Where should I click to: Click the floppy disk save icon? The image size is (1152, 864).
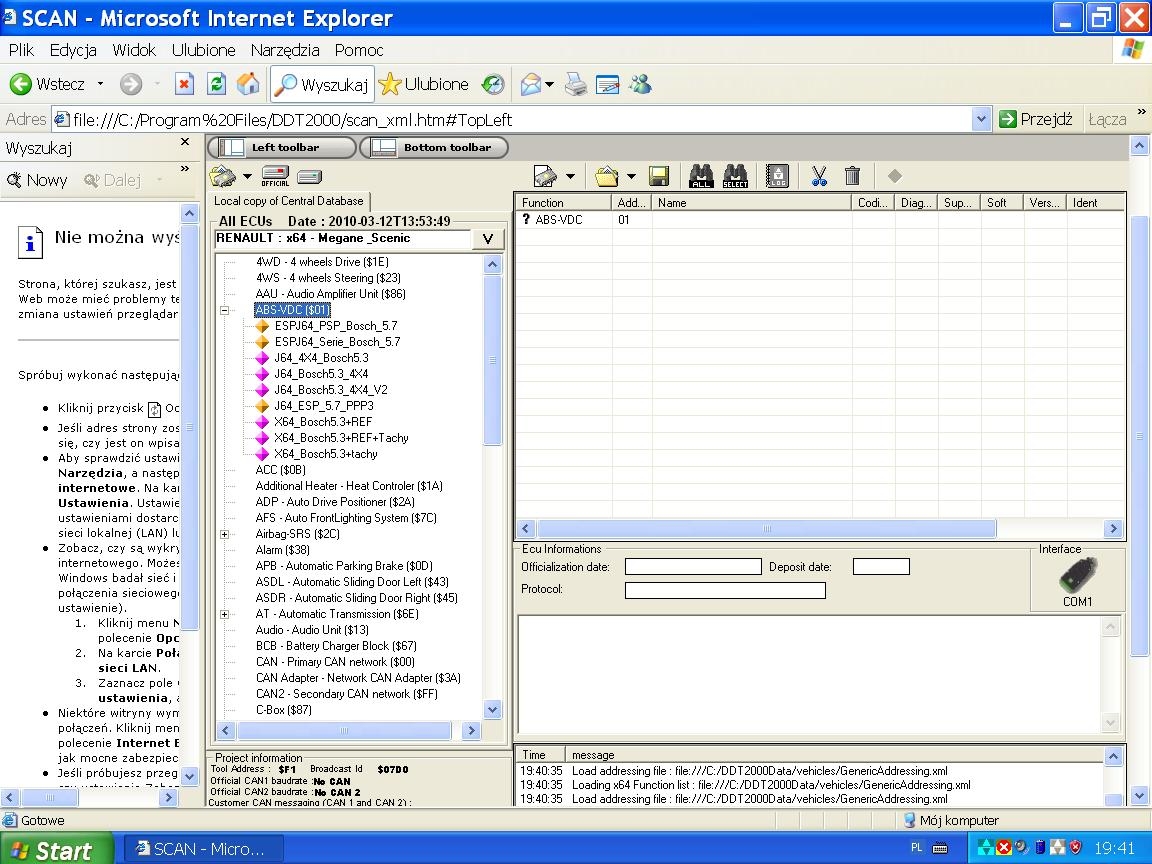[658, 177]
